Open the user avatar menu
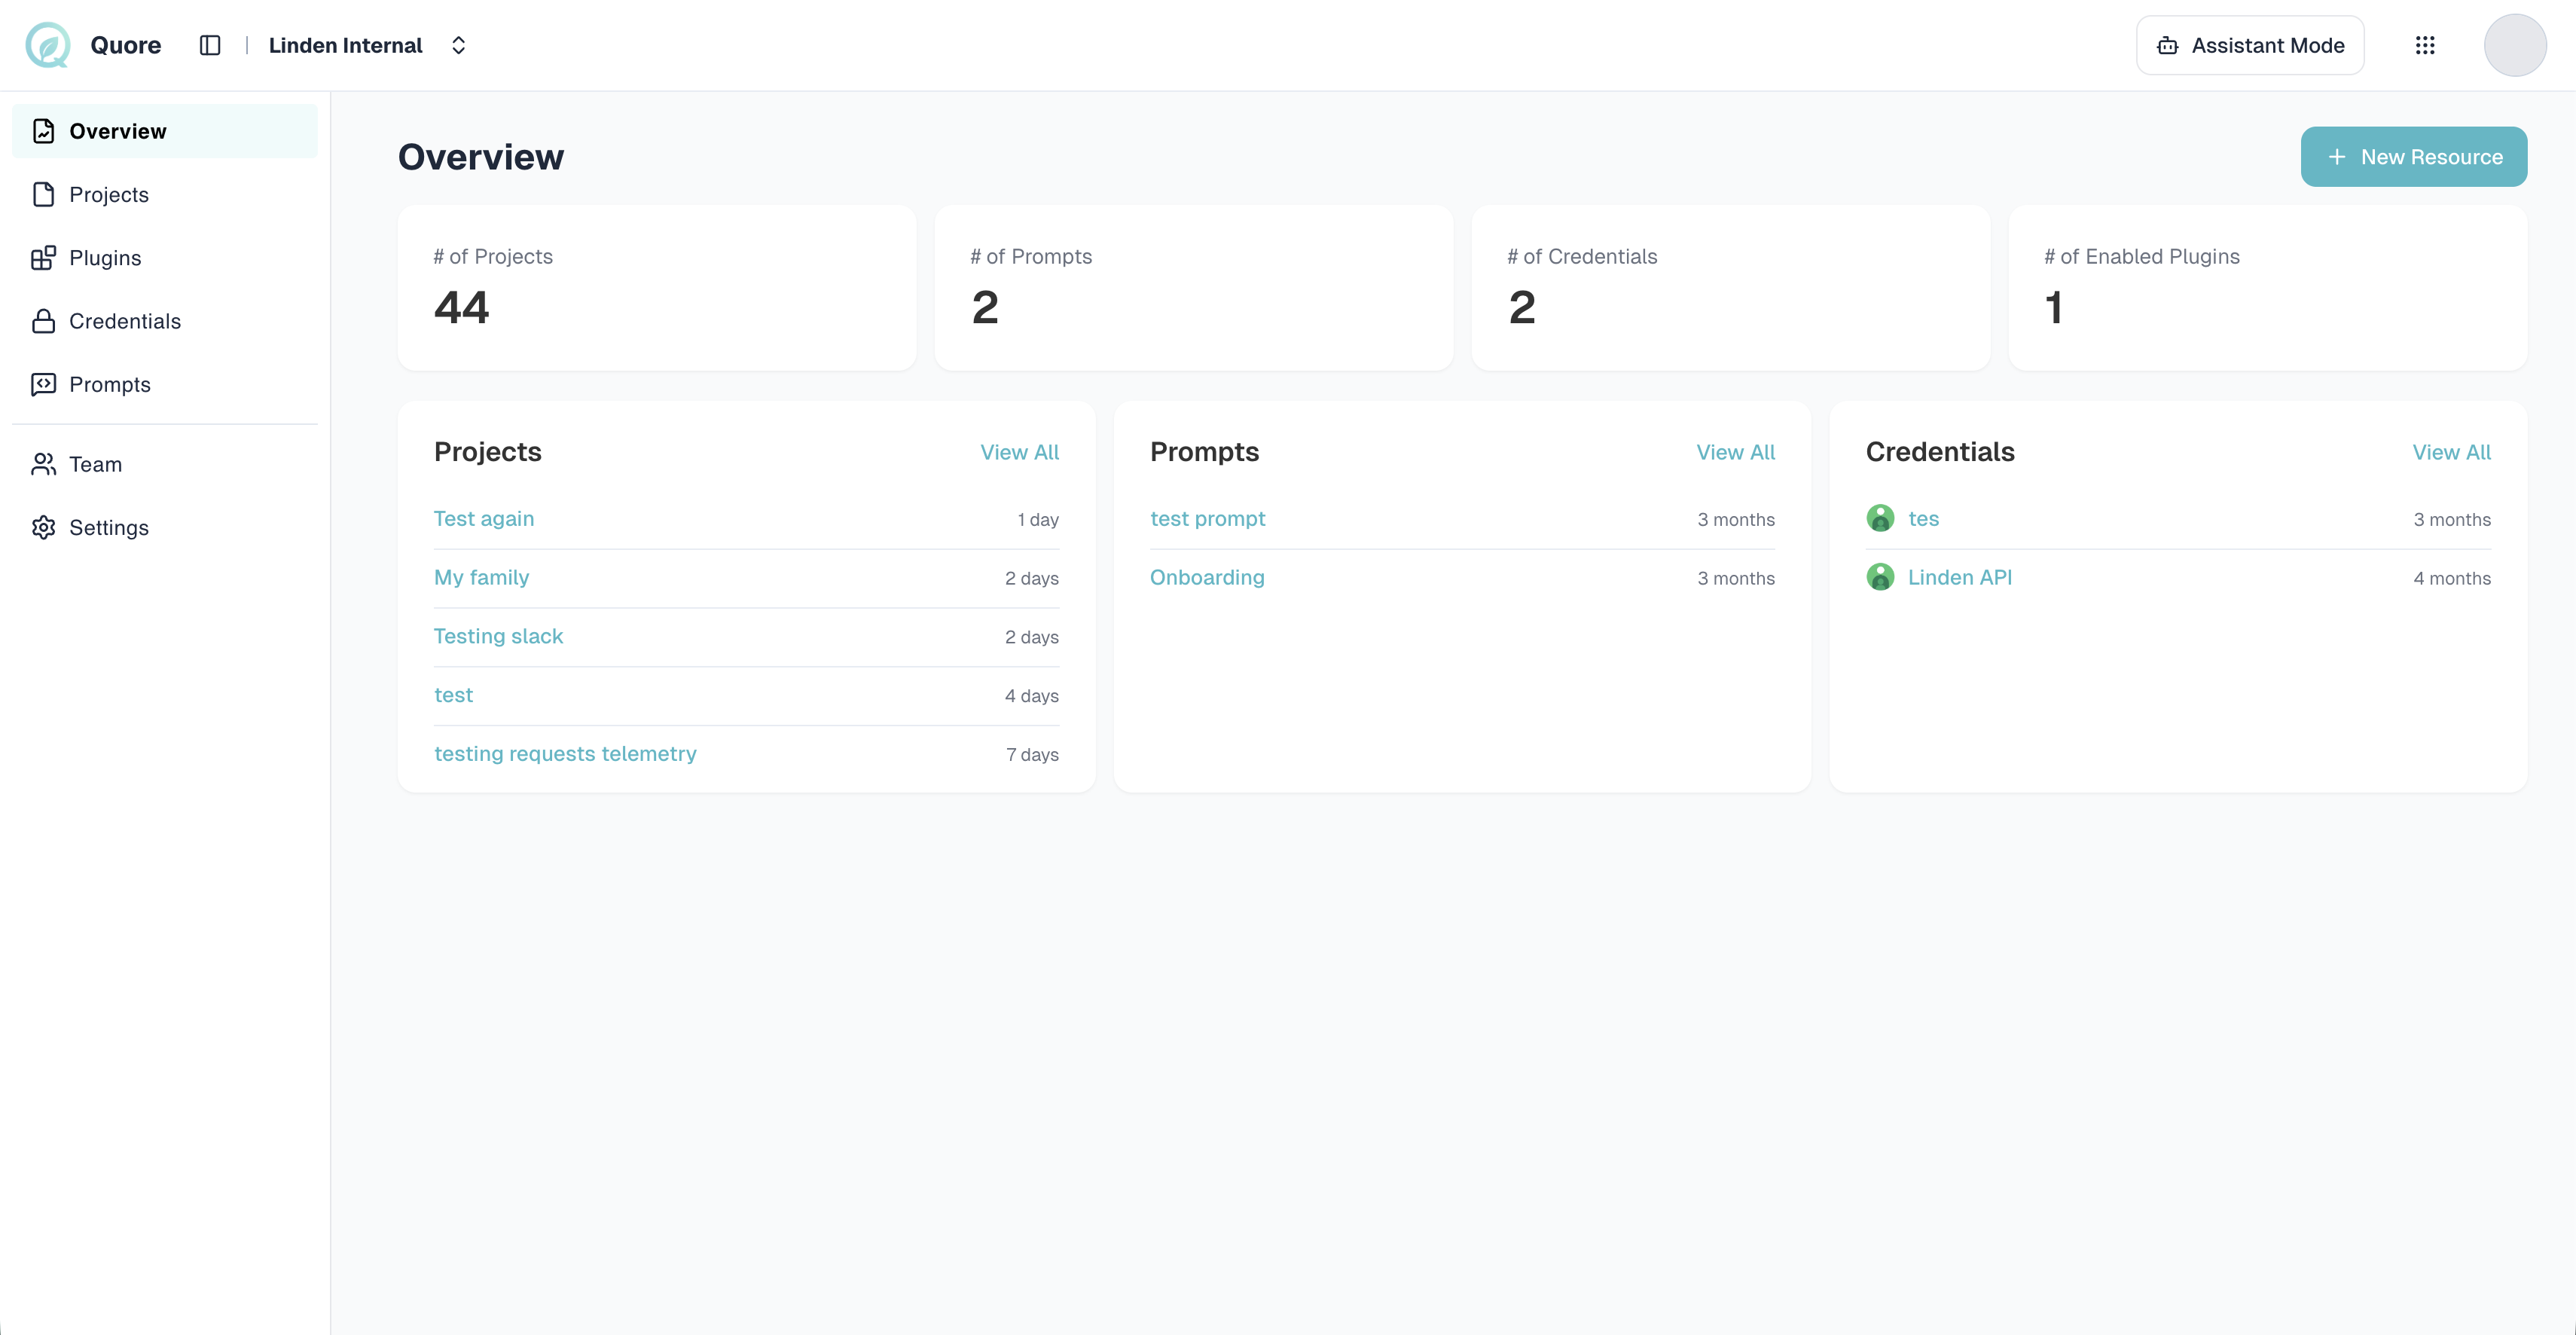Image resolution: width=2576 pixels, height=1335 pixels. pyautogui.click(x=2514, y=45)
